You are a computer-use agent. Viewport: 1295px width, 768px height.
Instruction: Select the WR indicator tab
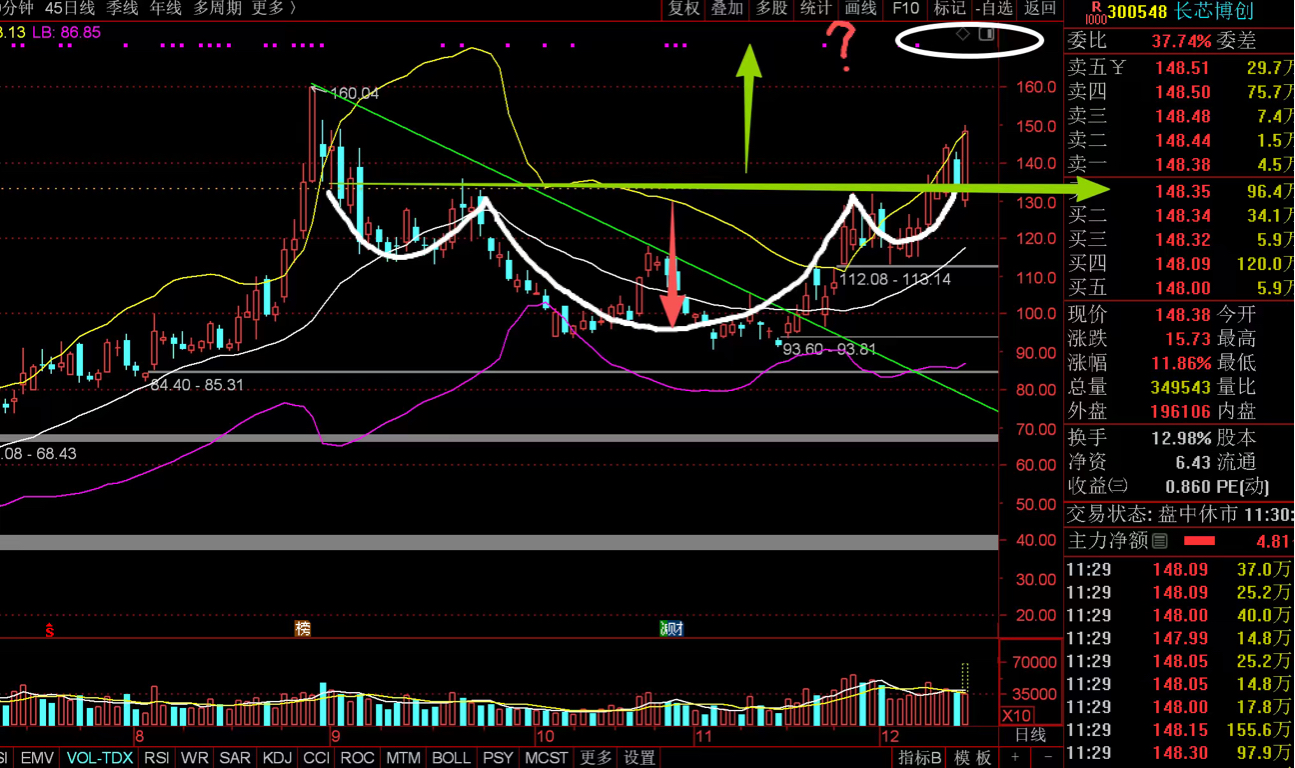(x=195, y=758)
